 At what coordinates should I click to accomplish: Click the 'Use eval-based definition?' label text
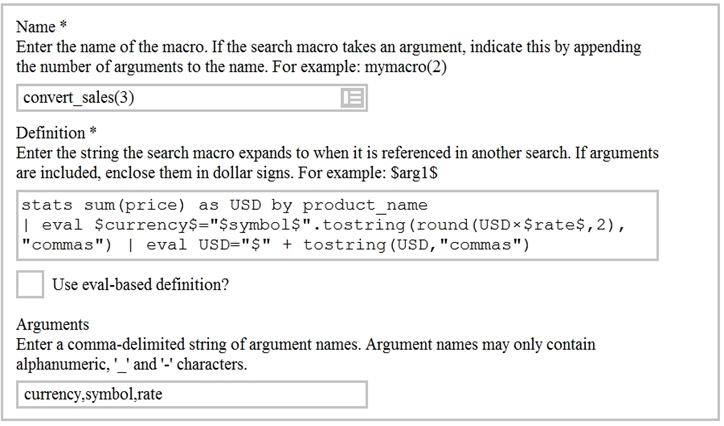click(140, 285)
